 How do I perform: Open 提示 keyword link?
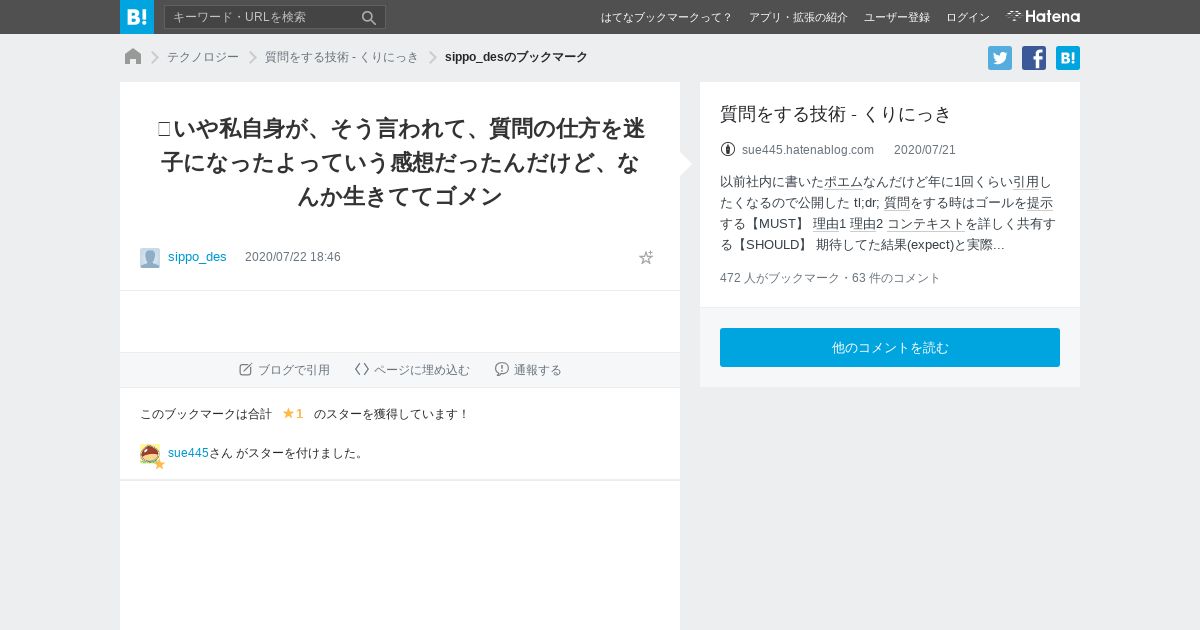point(1039,203)
